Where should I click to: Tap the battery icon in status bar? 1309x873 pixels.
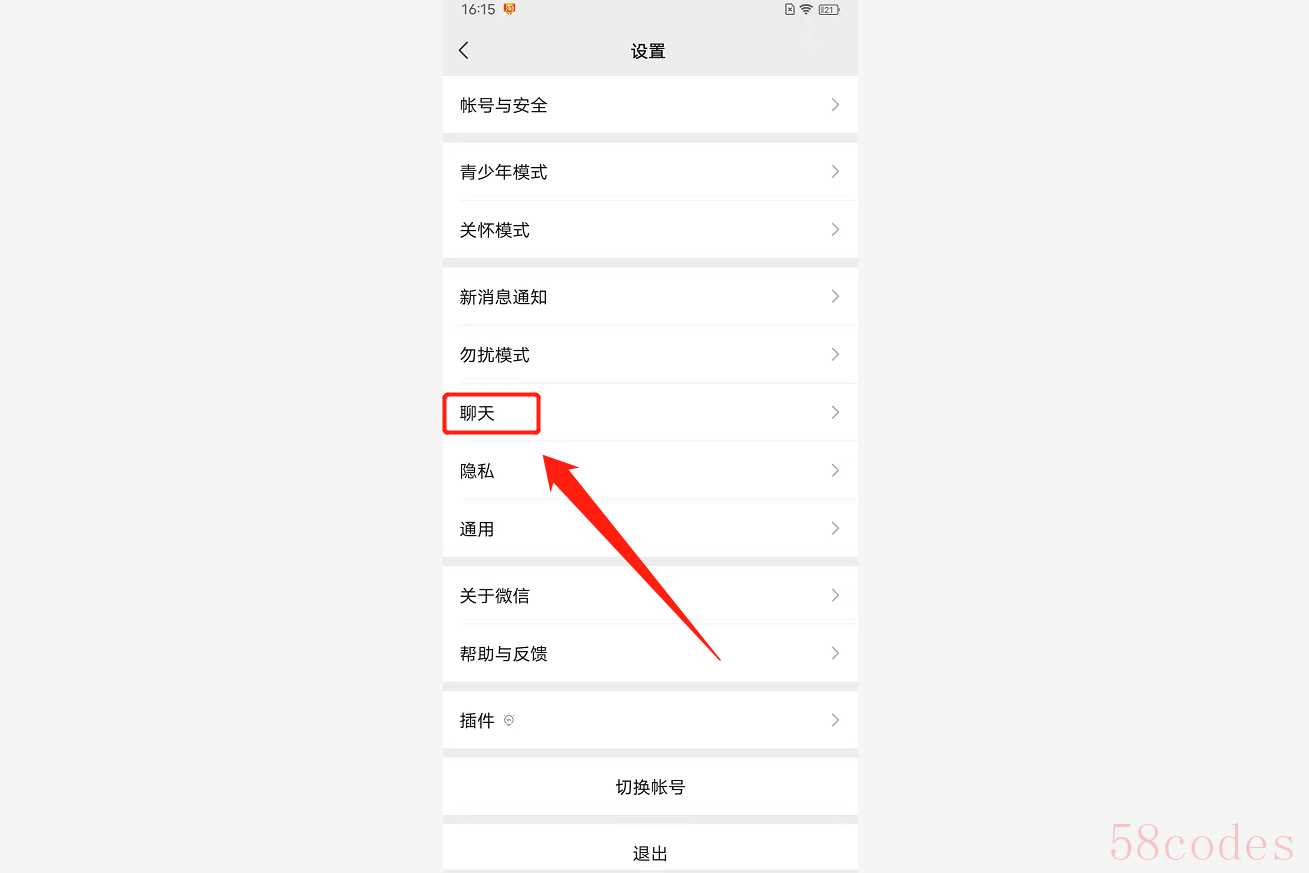829,9
